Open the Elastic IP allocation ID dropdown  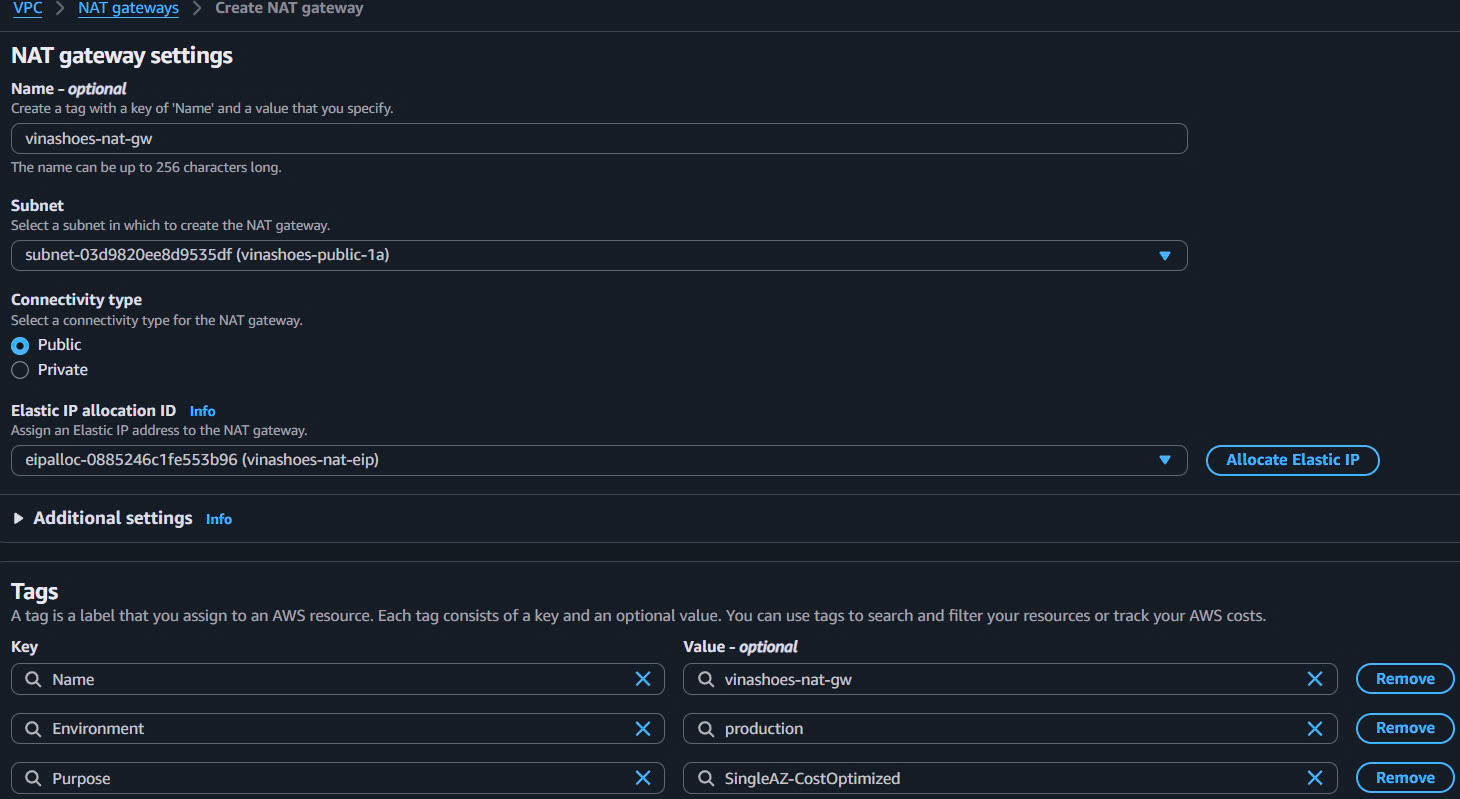(598, 460)
